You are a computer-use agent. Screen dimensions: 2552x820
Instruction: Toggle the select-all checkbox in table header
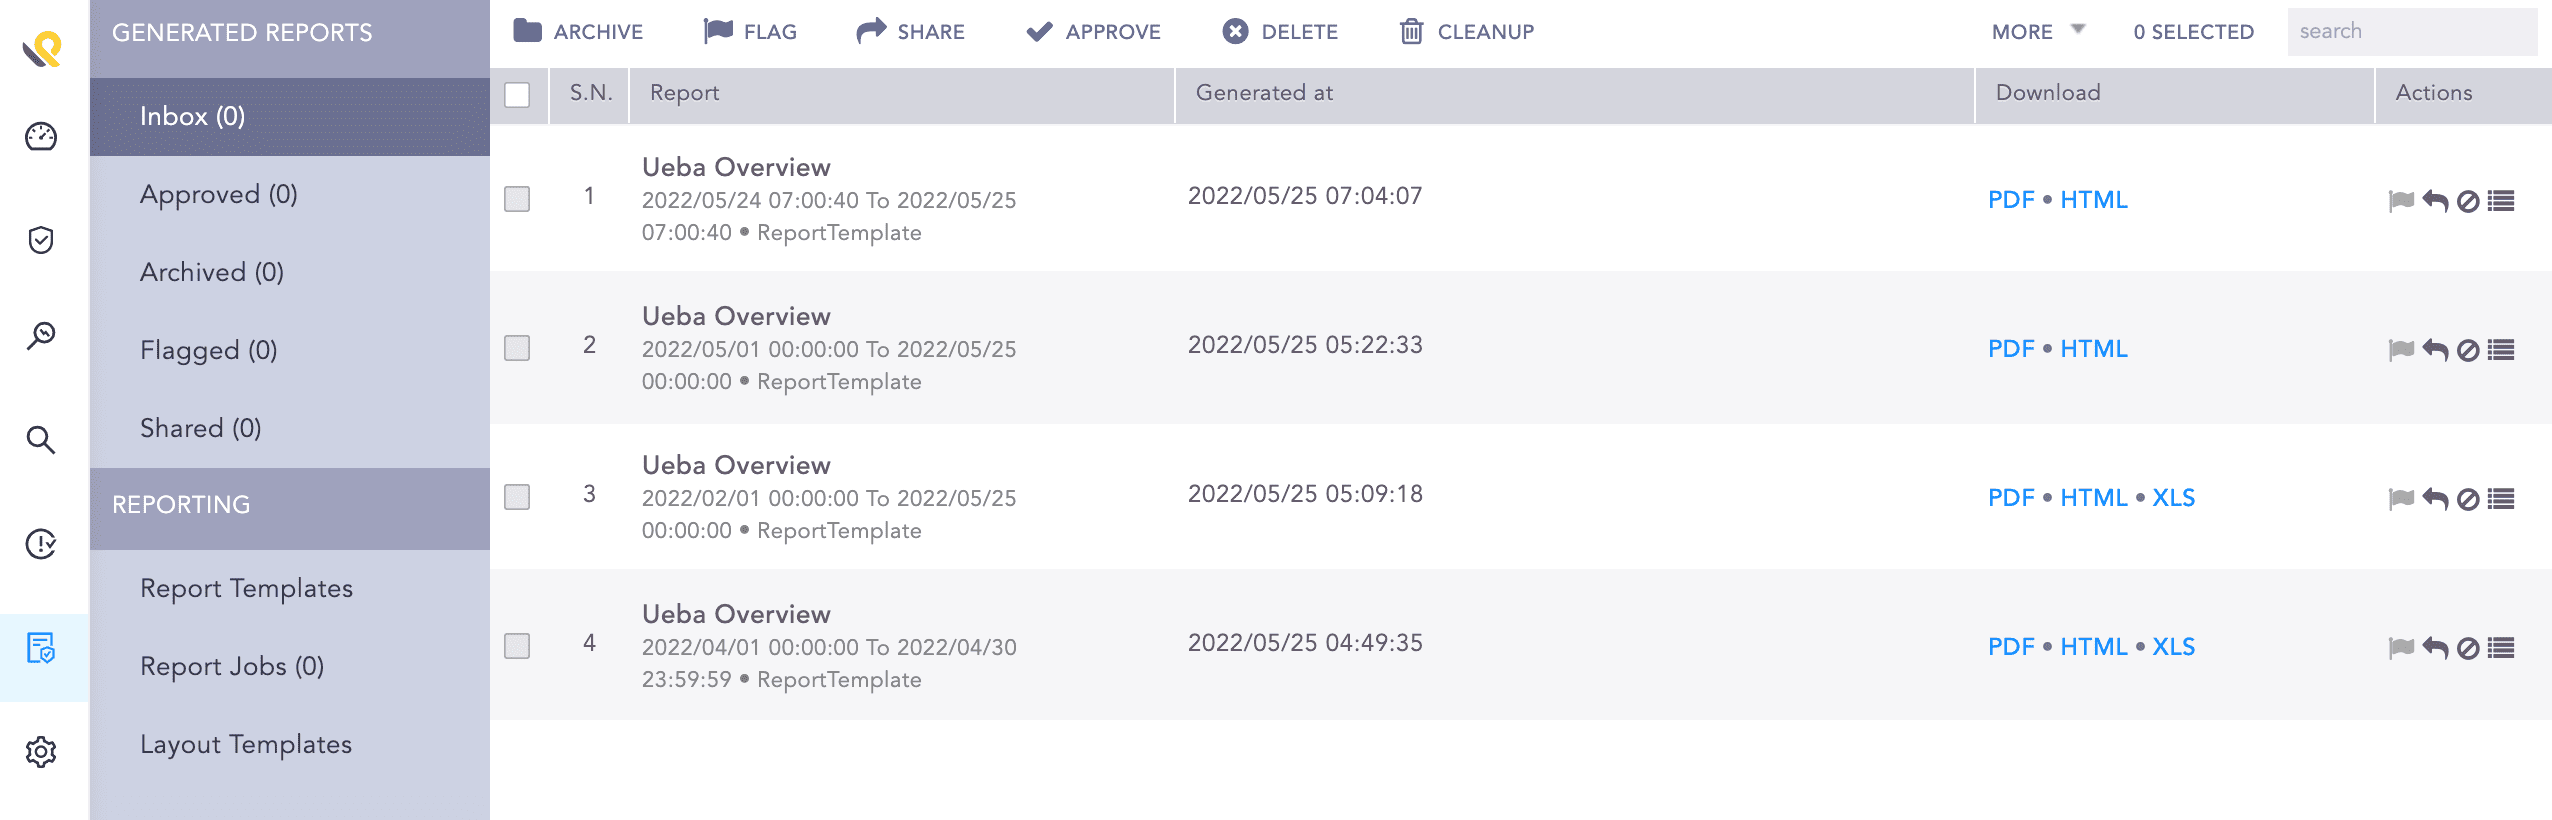pyautogui.click(x=517, y=95)
